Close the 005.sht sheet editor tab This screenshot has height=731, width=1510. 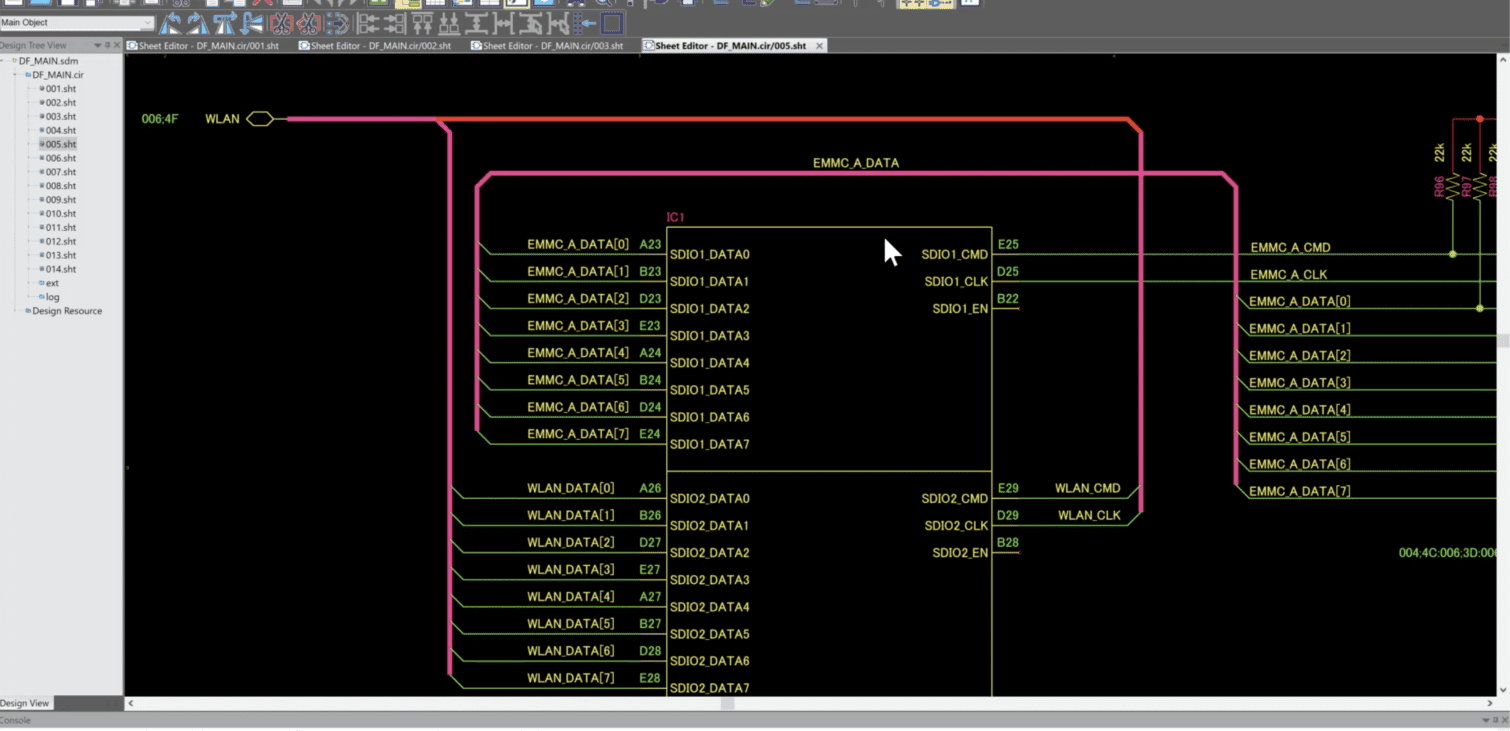point(820,46)
